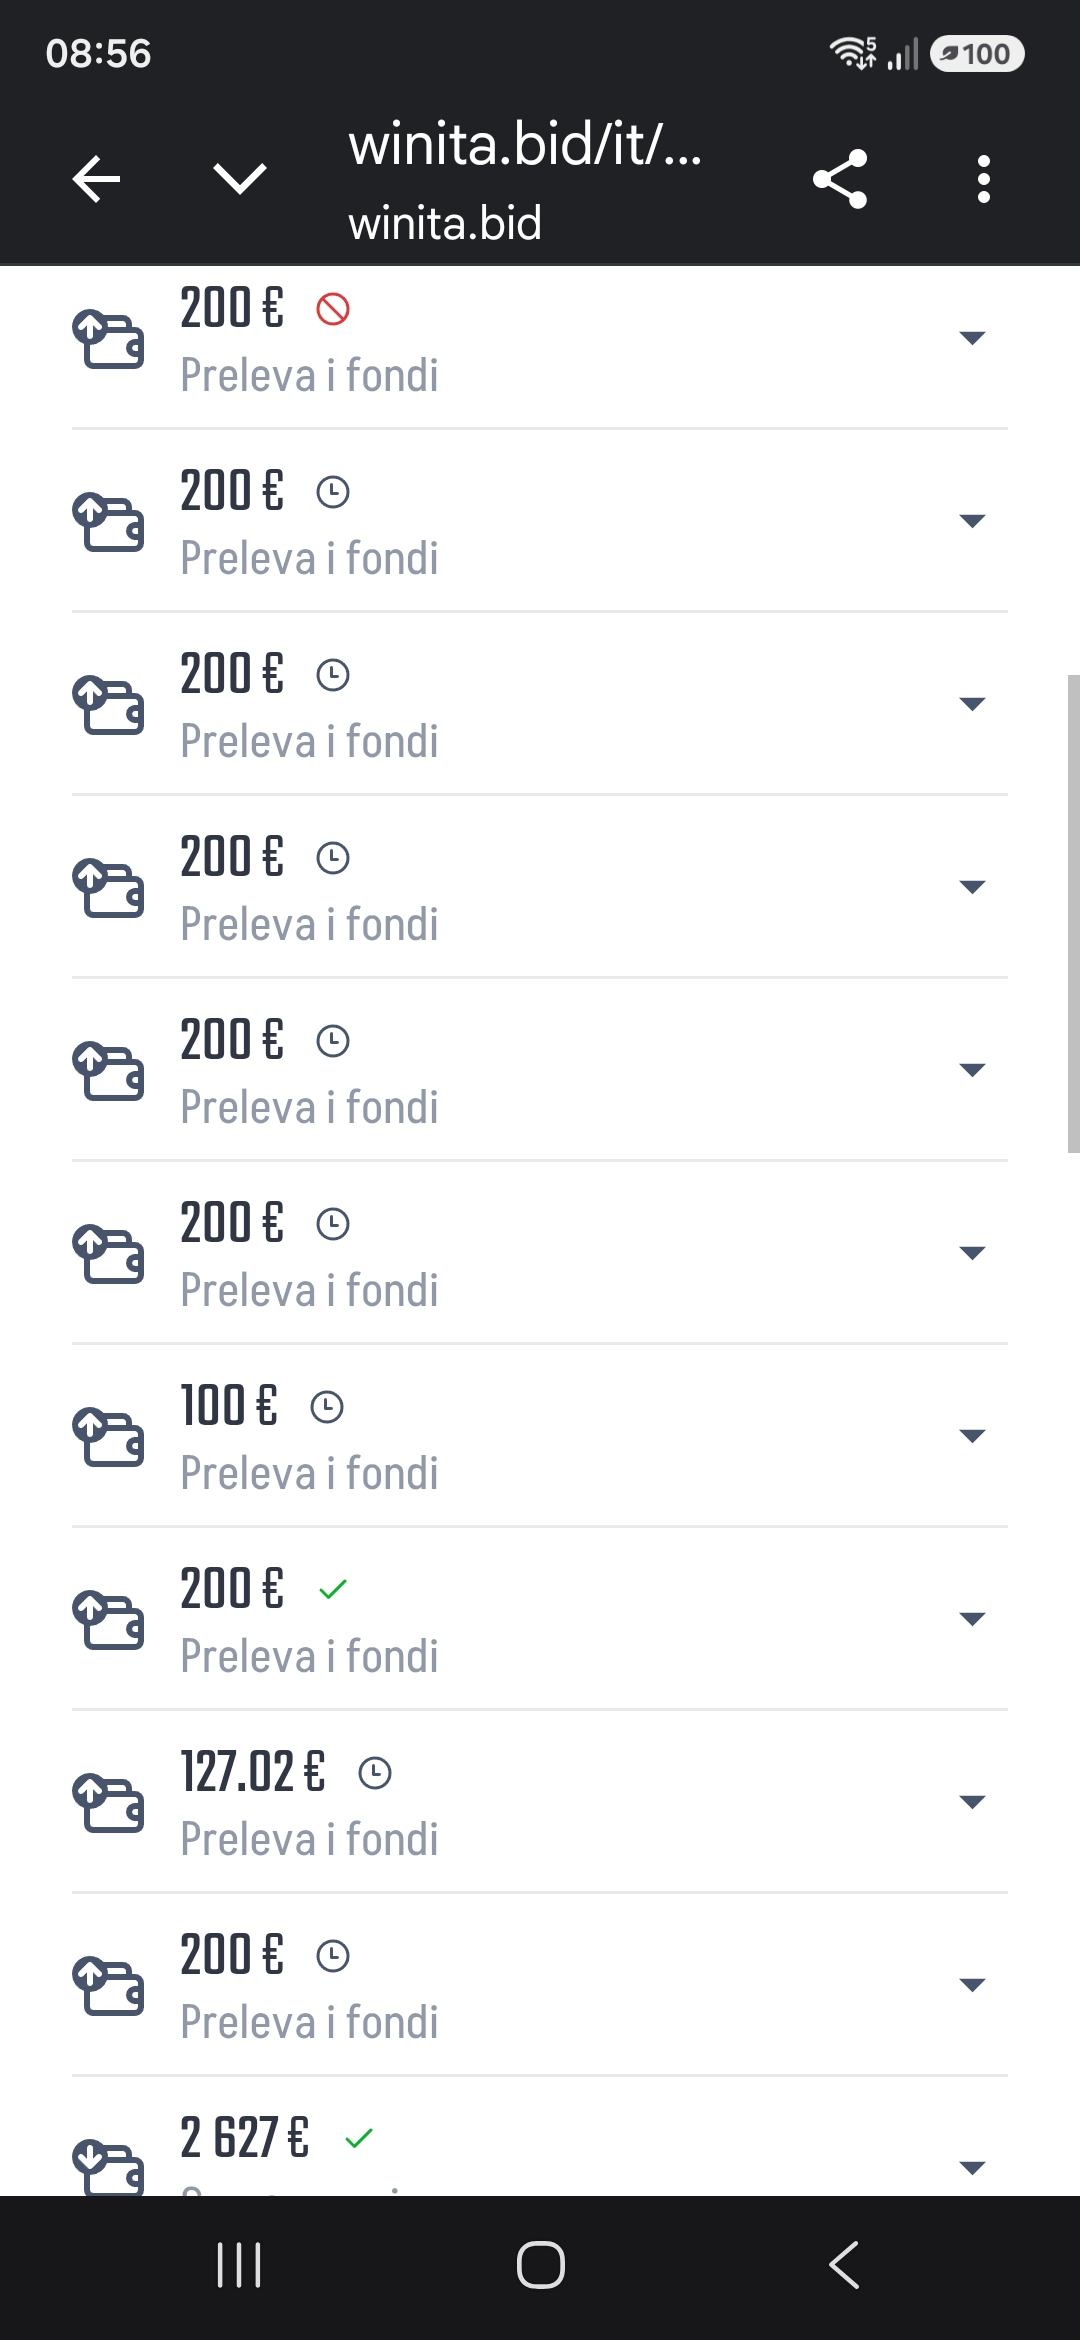The height and width of the screenshot is (2340, 1080).
Task: Tap the green checkmark next to 2 627 €
Action: tap(358, 2138)
